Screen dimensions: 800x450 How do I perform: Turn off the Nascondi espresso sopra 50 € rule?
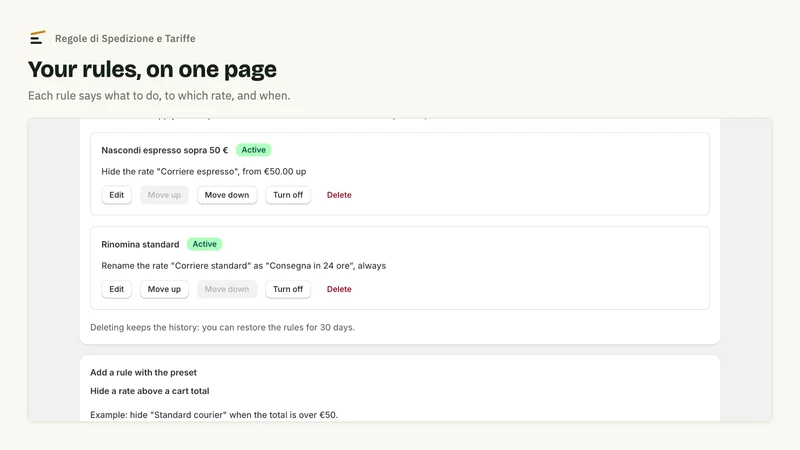coord(288,195)
